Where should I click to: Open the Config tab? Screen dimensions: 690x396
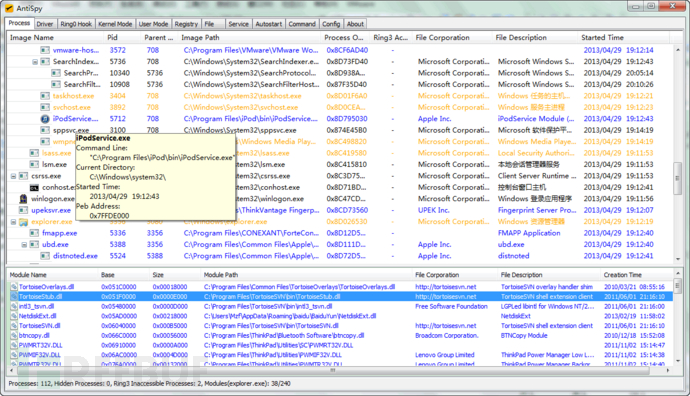click(331, 24)
